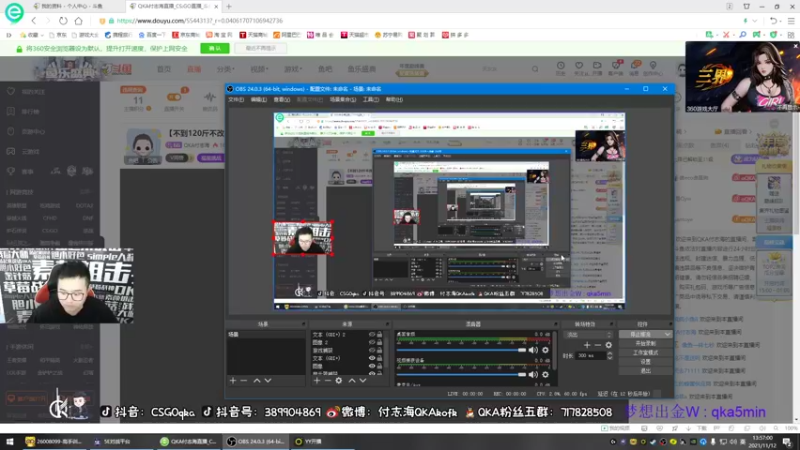800x450 pixels.
Task: Move source up in OBS Sources panel
Action: point(352,381)
